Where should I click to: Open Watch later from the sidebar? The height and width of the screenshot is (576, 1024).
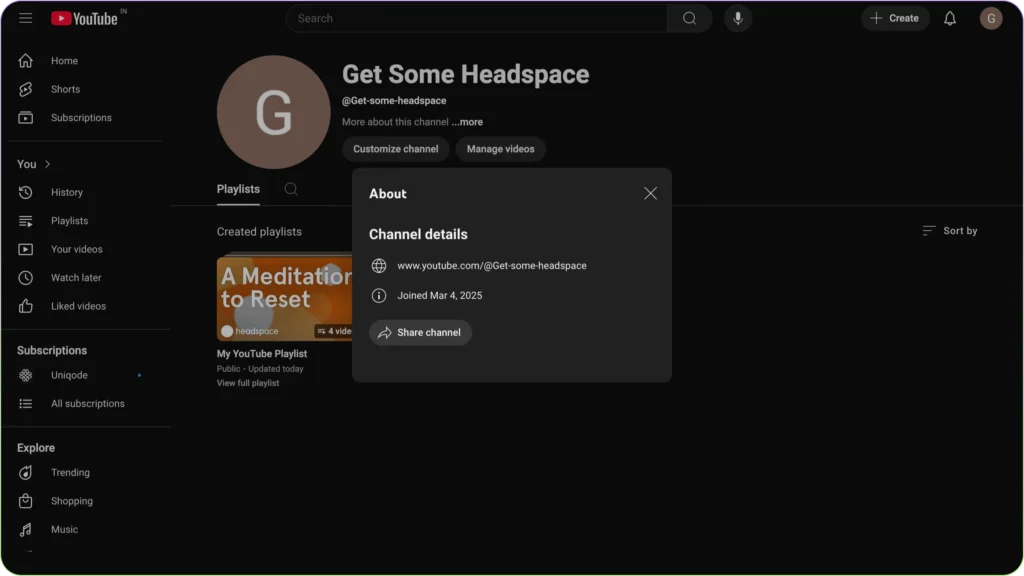click(76, 277)
